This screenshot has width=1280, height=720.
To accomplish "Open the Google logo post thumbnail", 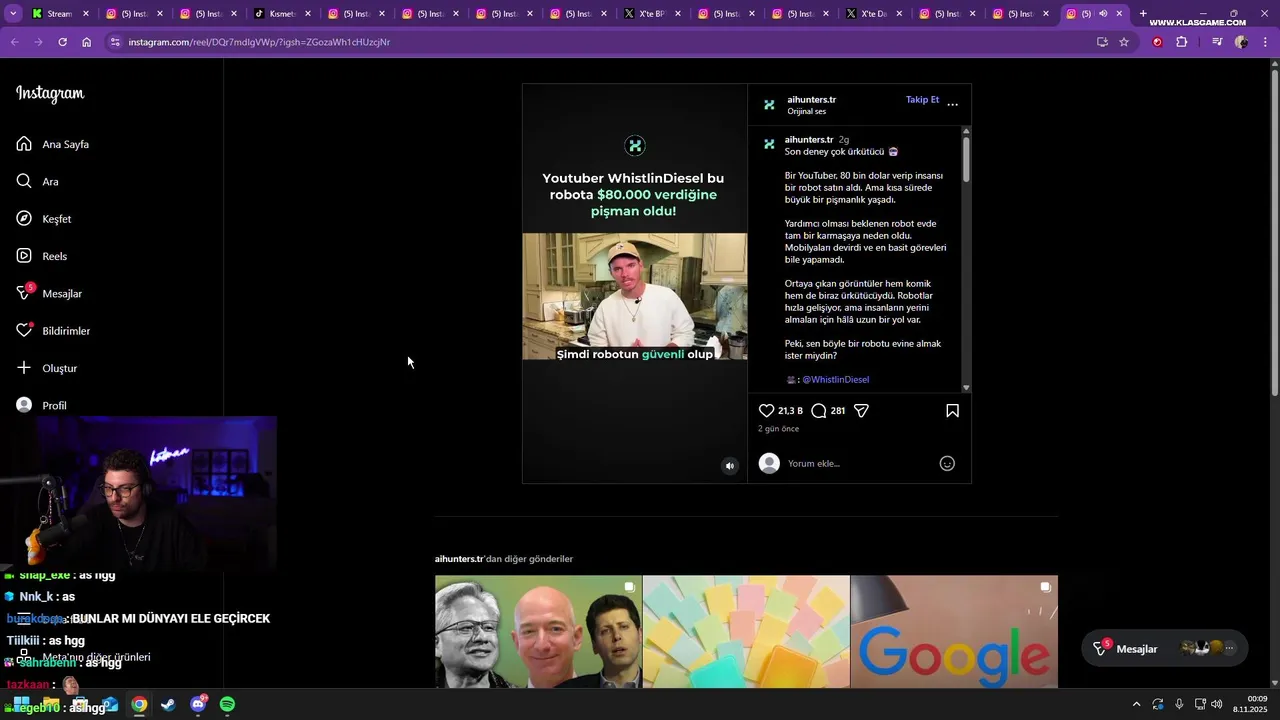I will point(954,631).
